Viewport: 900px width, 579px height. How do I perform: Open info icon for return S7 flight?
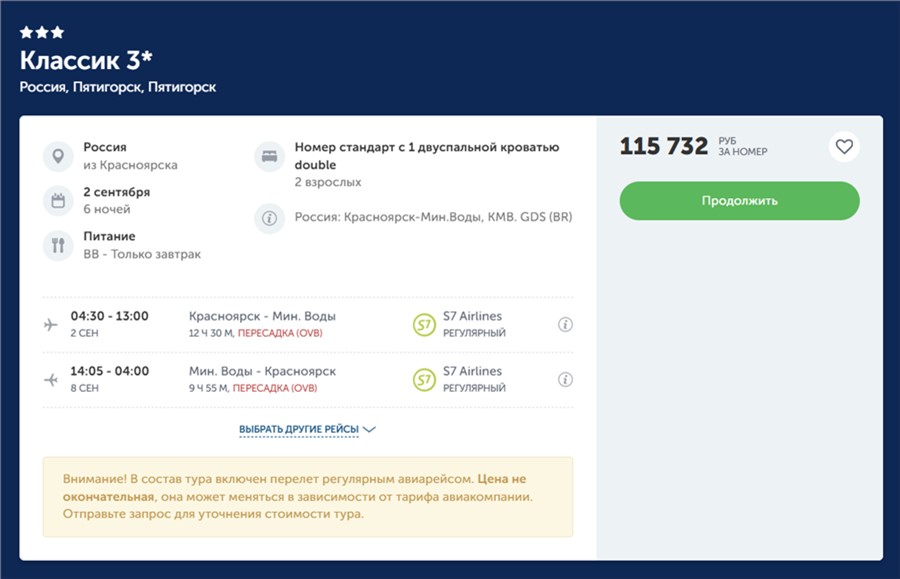click(x=565, y=379)
